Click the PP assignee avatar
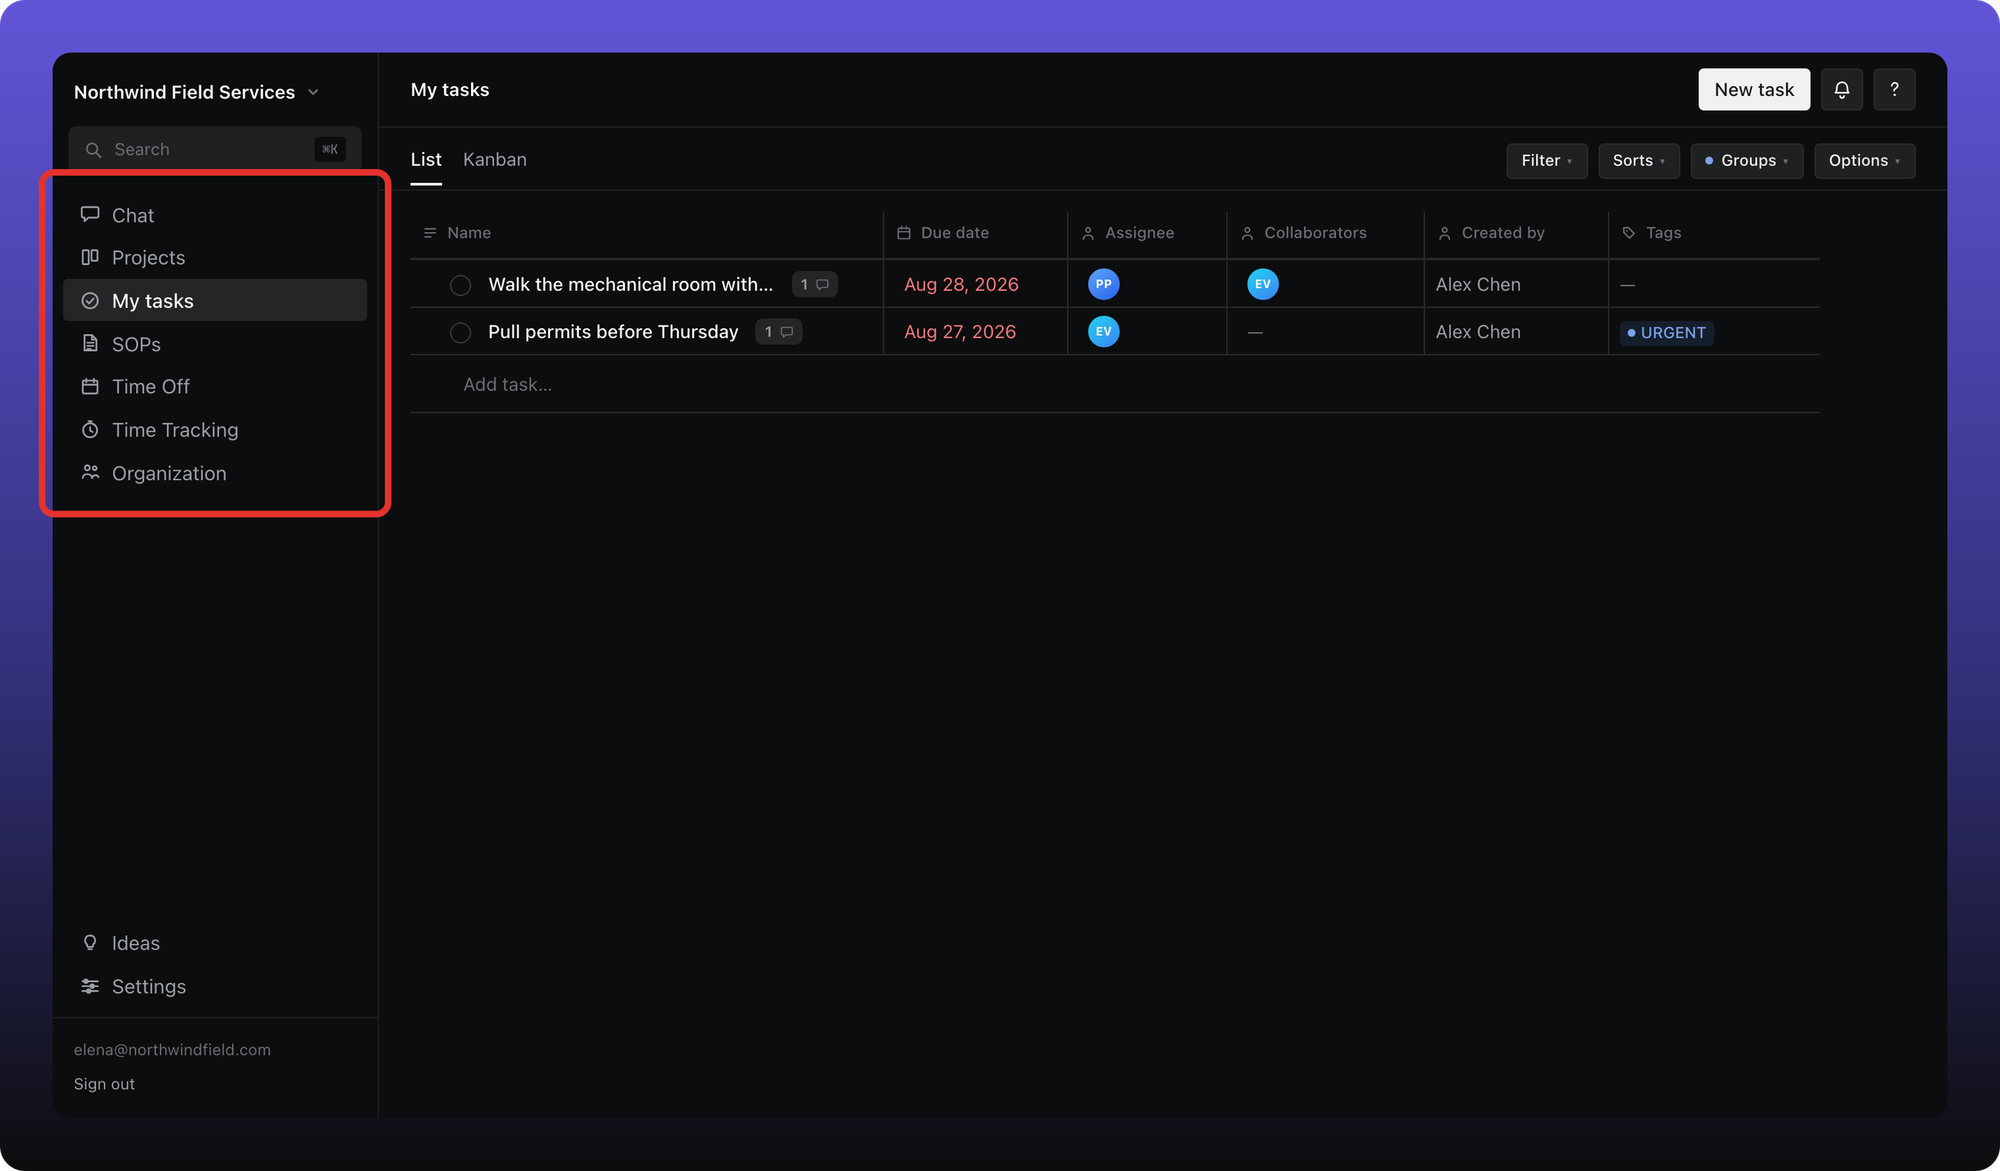The image size is (2000, 1171). (1103, 284)
